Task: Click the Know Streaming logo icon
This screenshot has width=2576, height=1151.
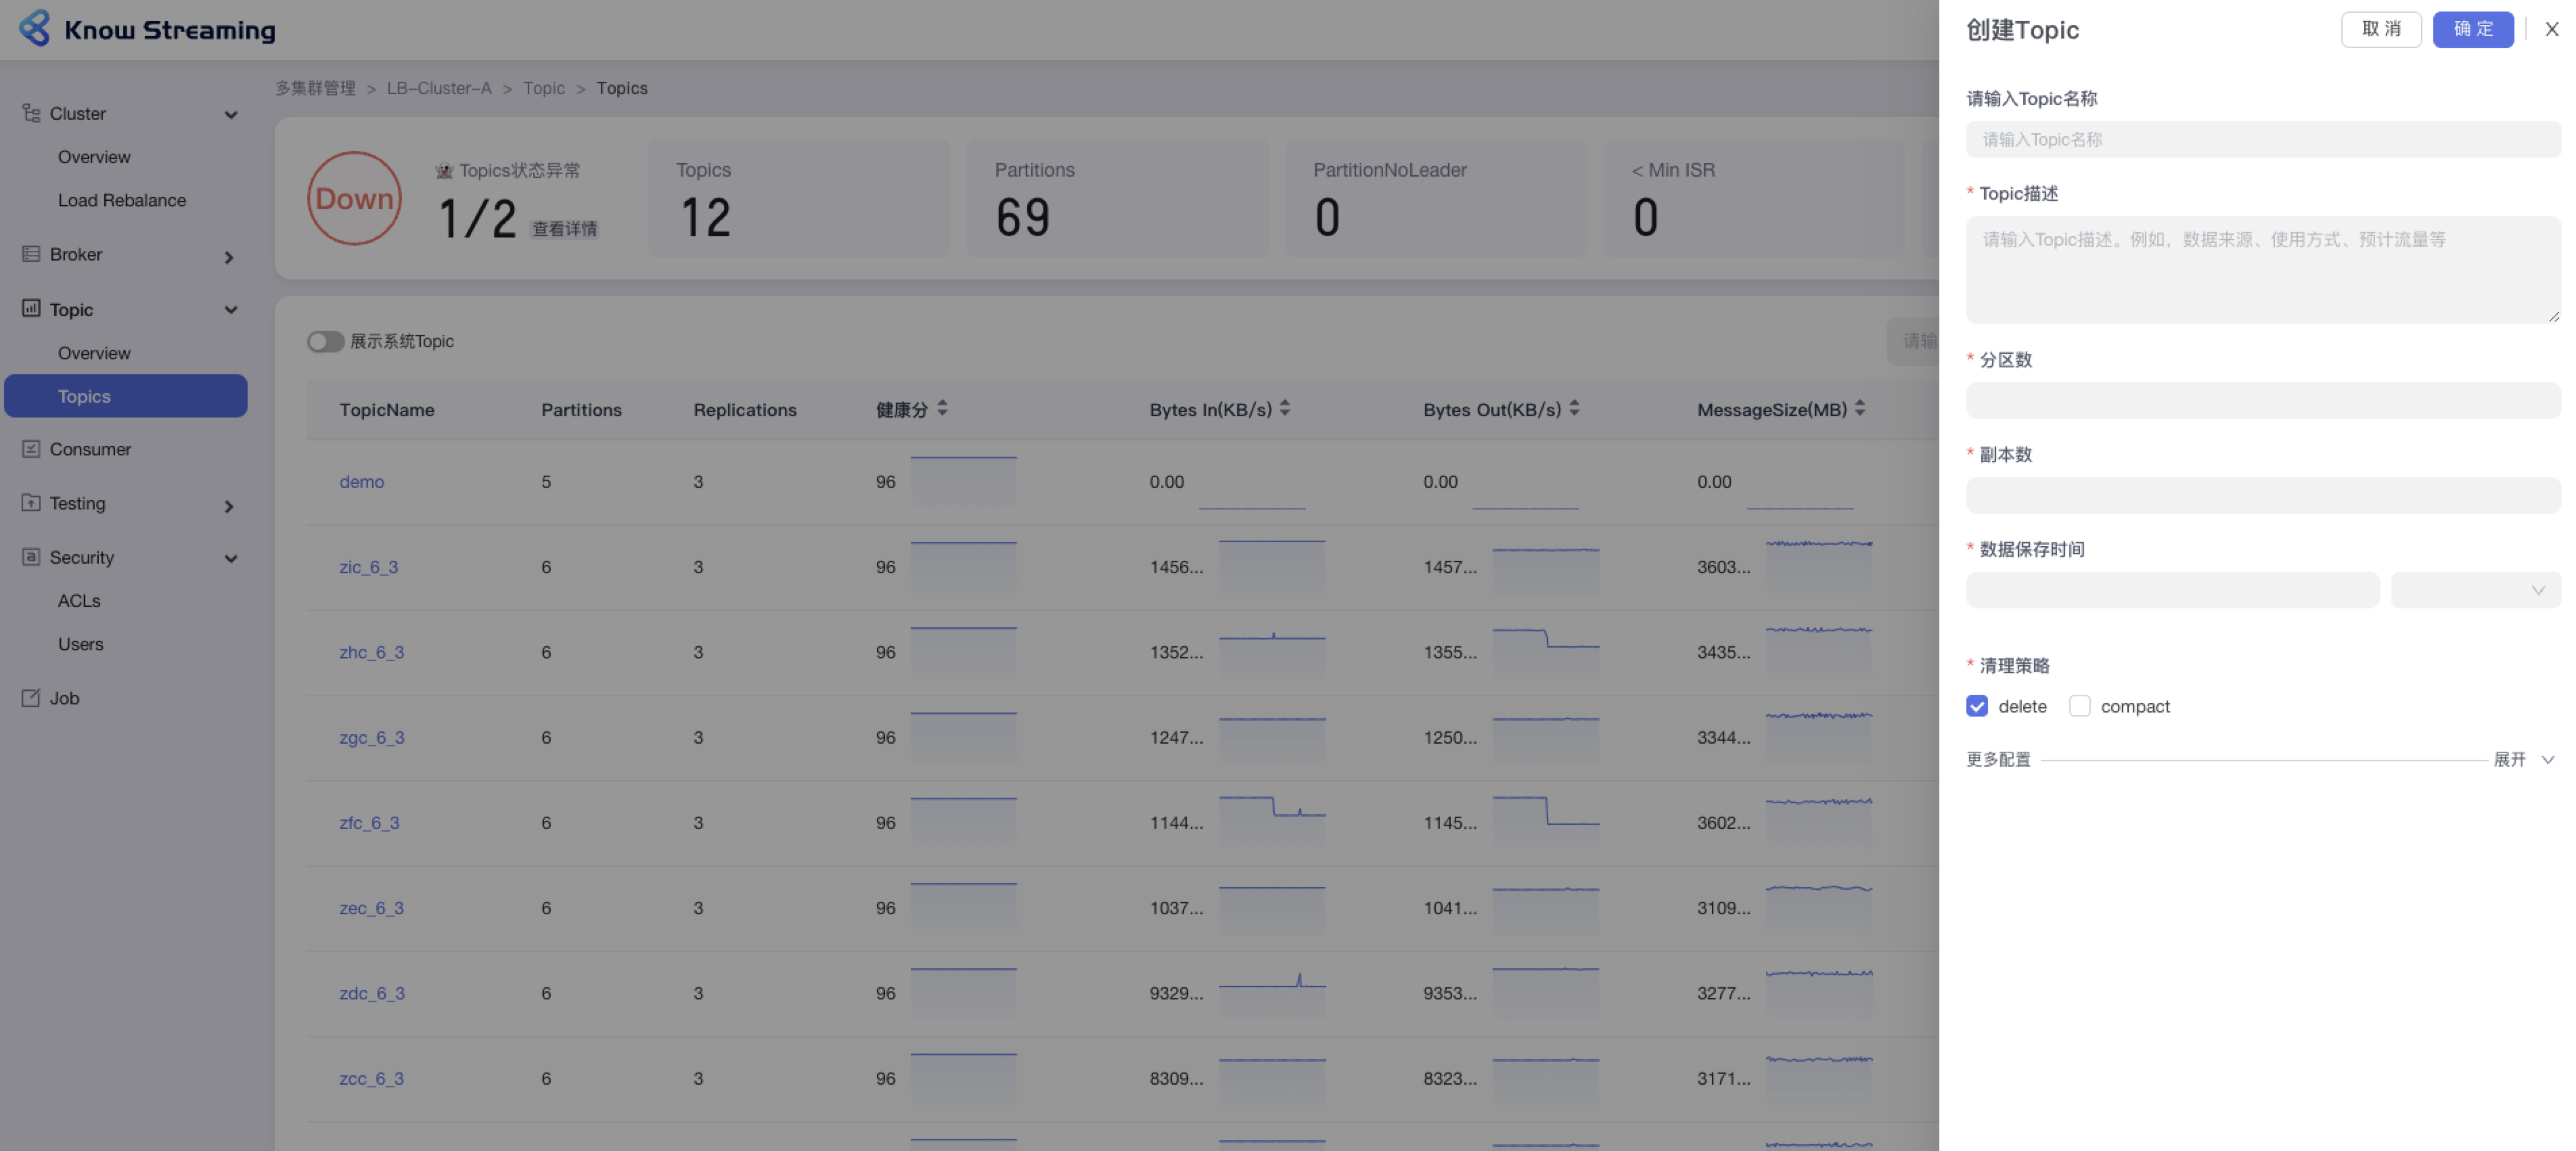Action: point(35,28)
